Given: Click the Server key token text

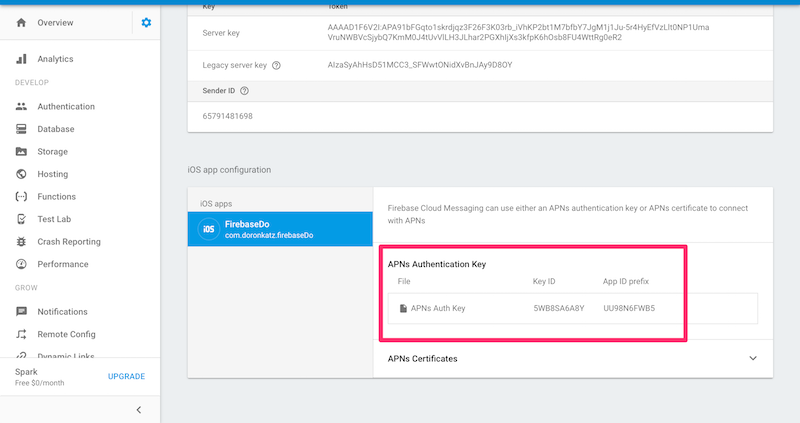Looking at the screenshot, I should [x=518, y=32].
